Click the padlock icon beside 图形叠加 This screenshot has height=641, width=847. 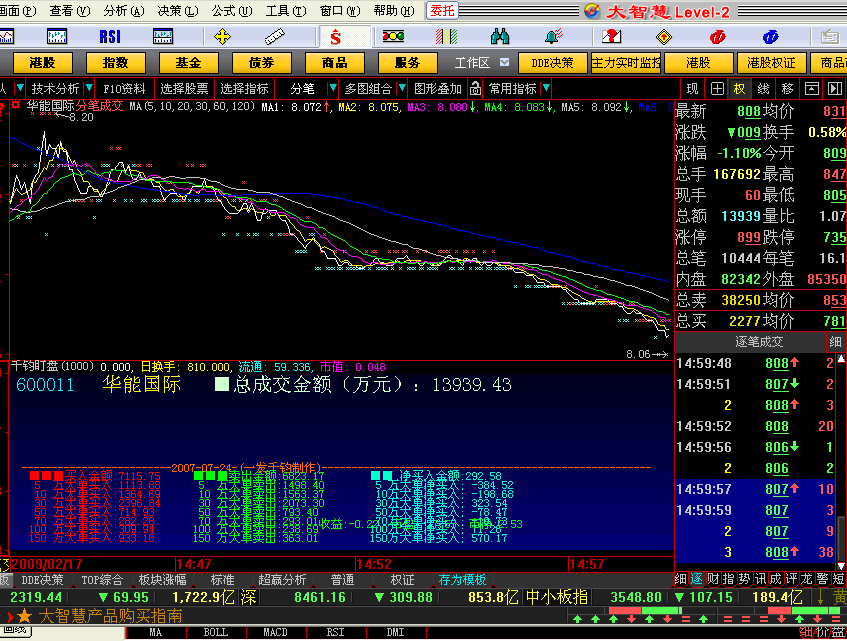point(475,88)
